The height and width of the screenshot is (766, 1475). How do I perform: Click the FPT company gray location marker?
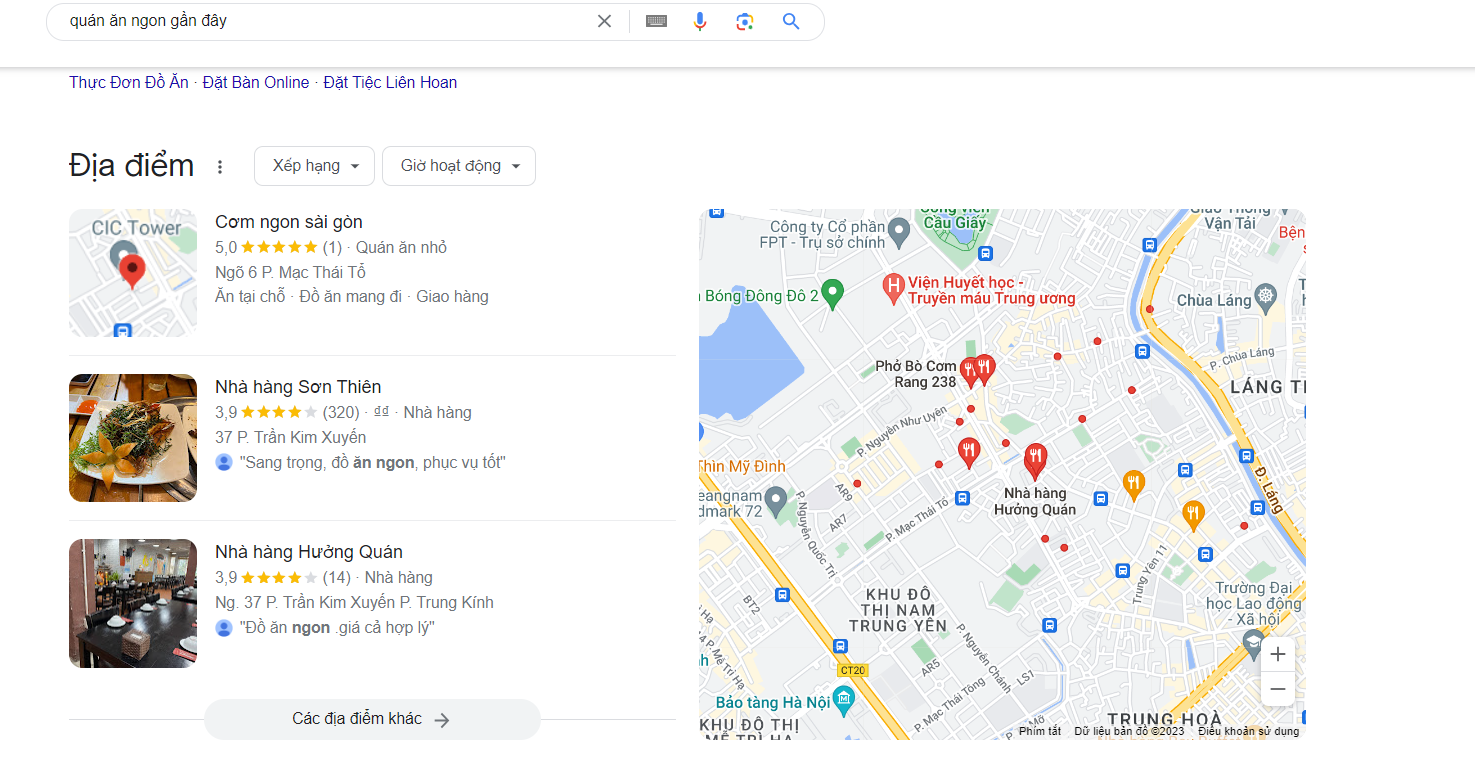point(899,234)
